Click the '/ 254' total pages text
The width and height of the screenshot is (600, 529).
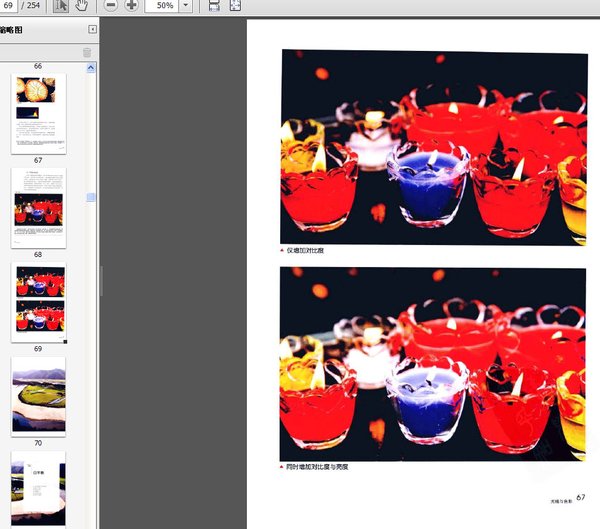31,5
